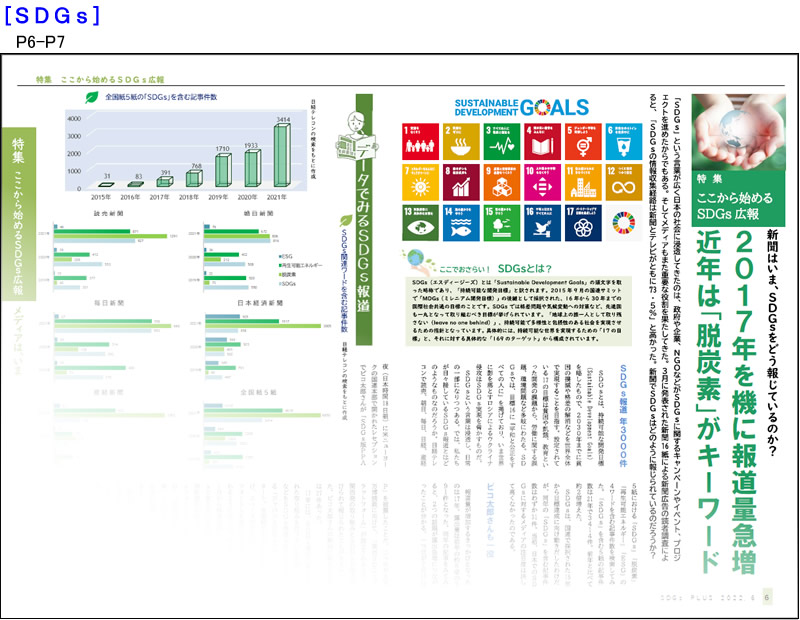
Task: Click the green leaf beside the bar chart title
Action: [92, 97]
